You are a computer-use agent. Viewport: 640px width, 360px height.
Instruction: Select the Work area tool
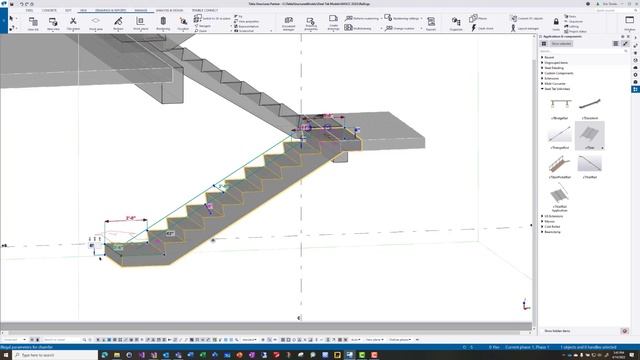coord(96,24)
